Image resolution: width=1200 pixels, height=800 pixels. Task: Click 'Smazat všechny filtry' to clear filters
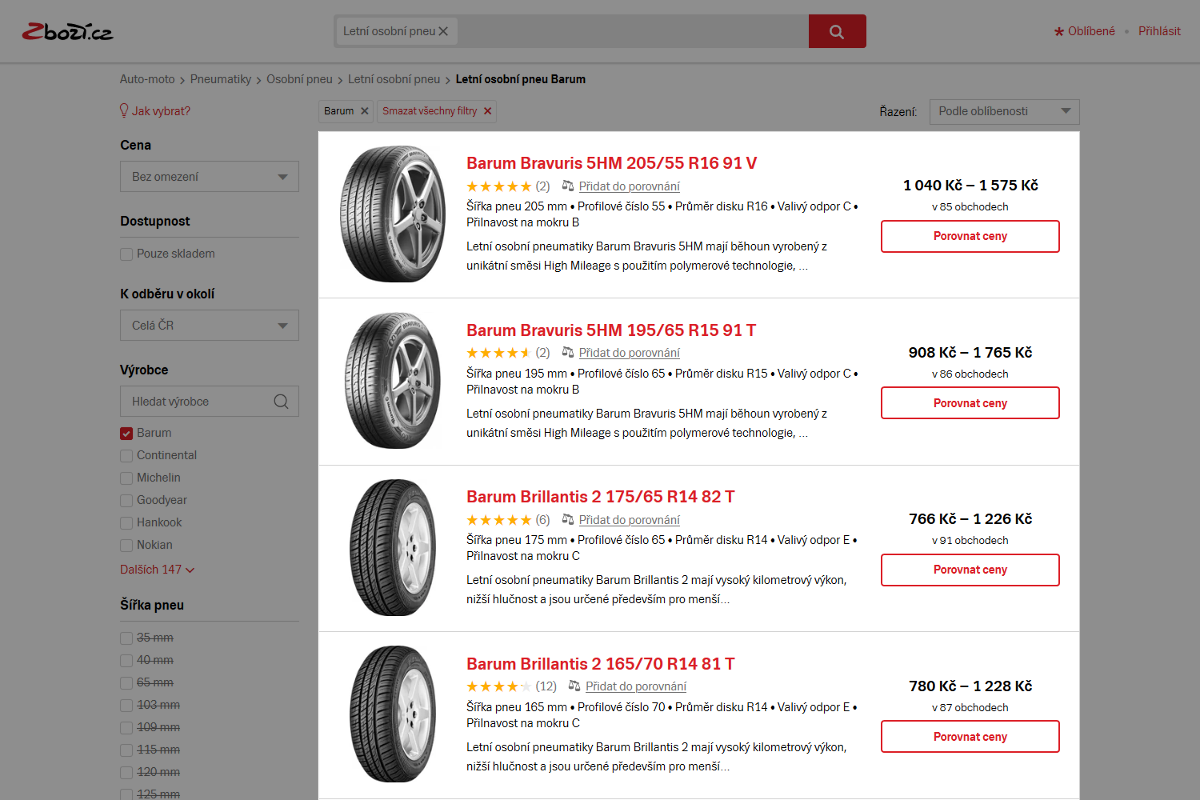pos(430,111)
